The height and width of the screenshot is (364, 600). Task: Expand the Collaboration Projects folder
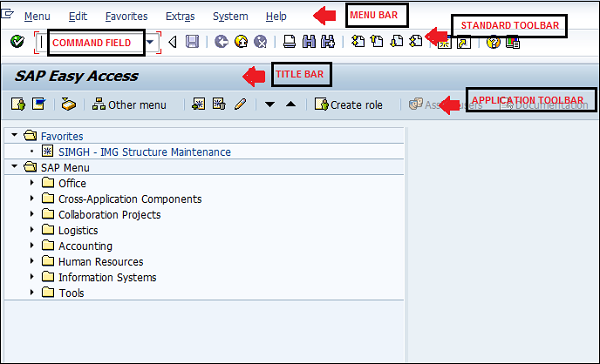(32, 214)
